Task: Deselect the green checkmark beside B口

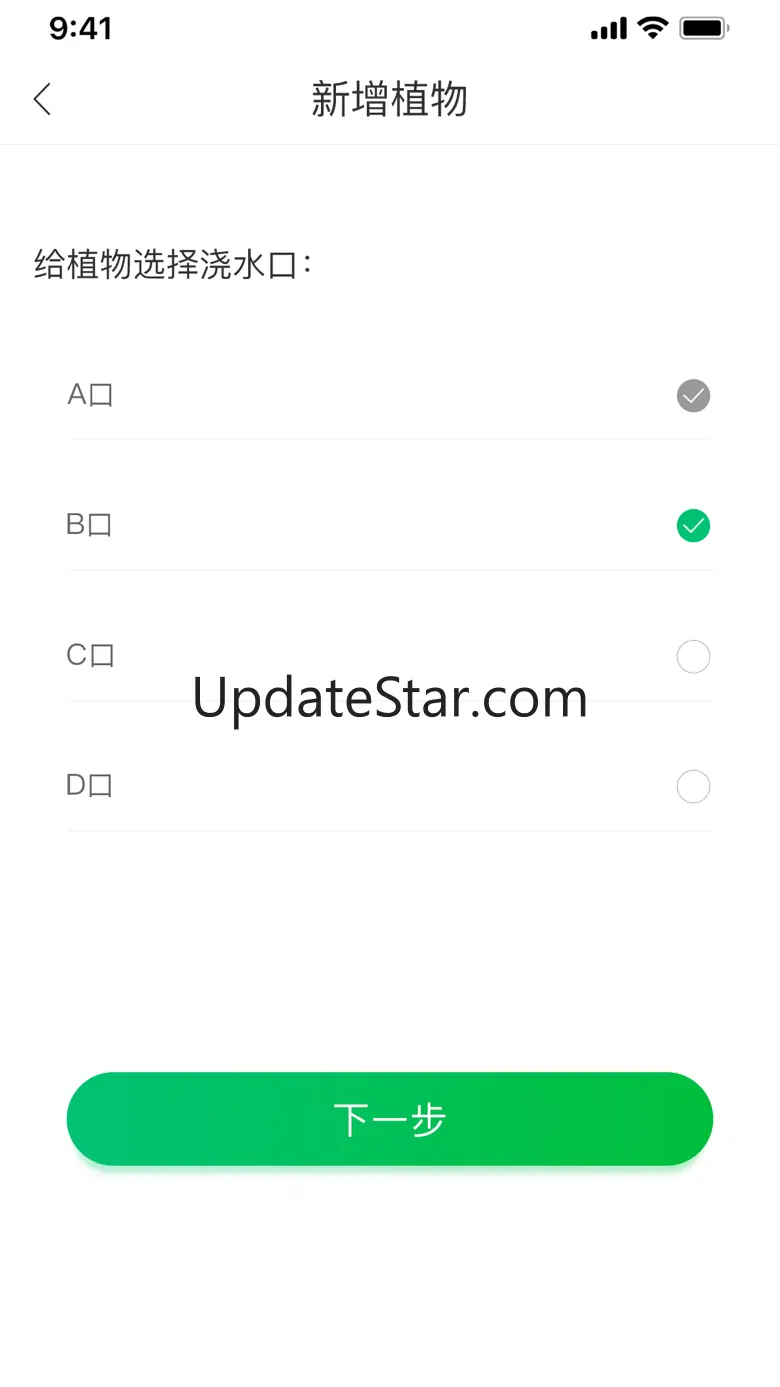Action: tap(693, 525)
